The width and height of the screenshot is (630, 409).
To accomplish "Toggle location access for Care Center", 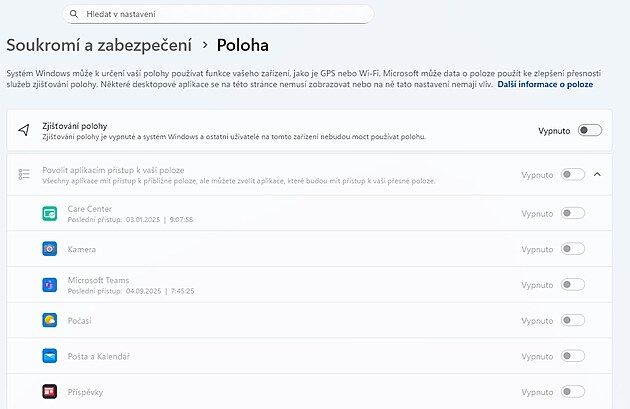I will [573, 213].
